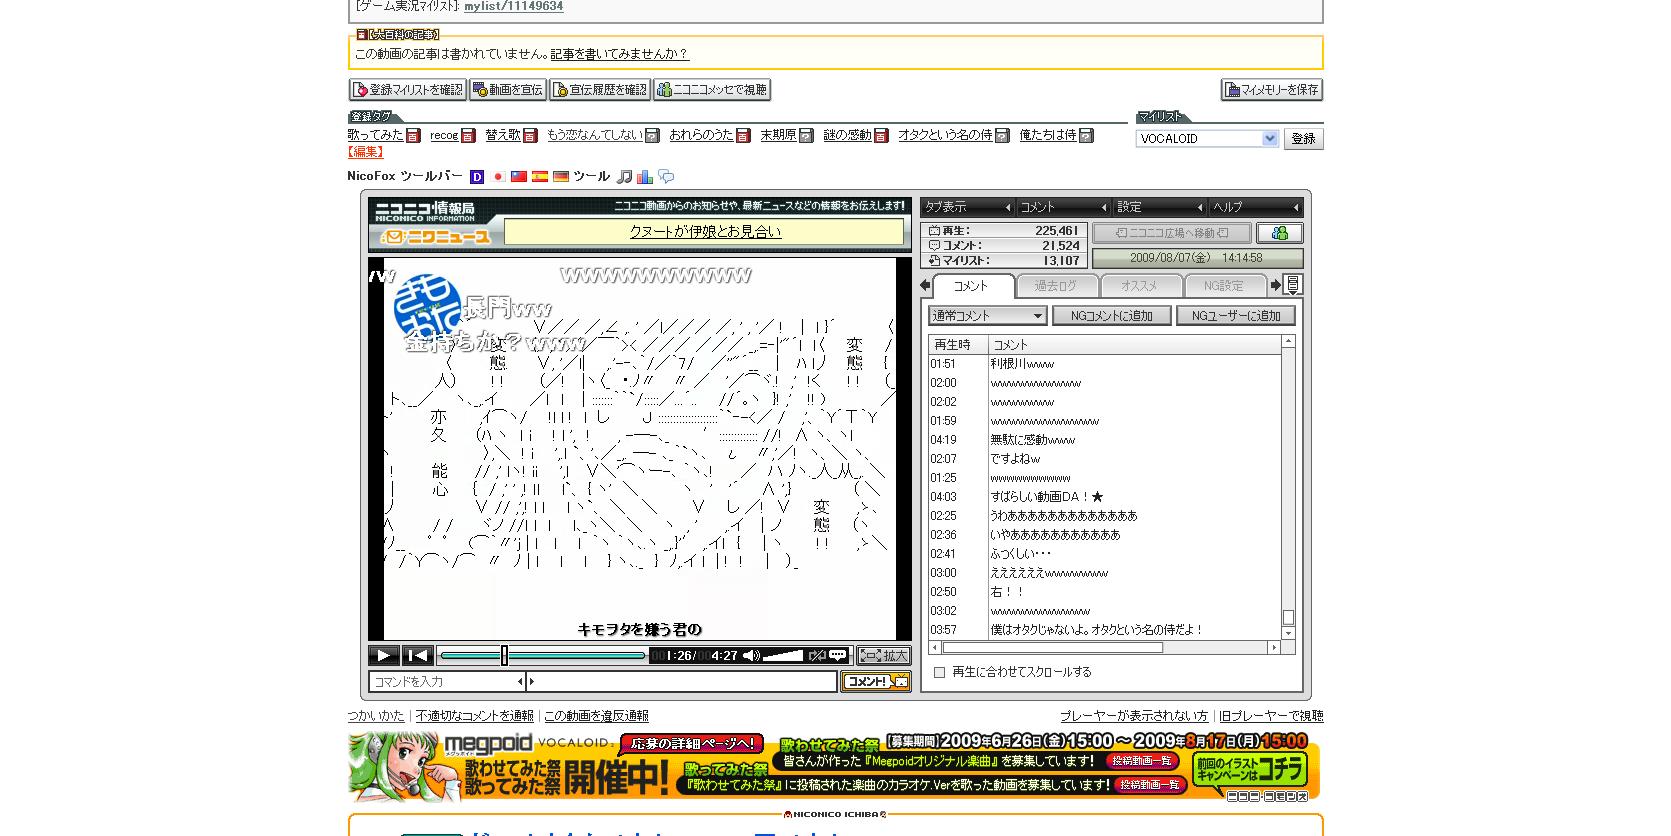Click the NicoFox toolbar music note icon
Screen dimensions: 1671x836
625,177
